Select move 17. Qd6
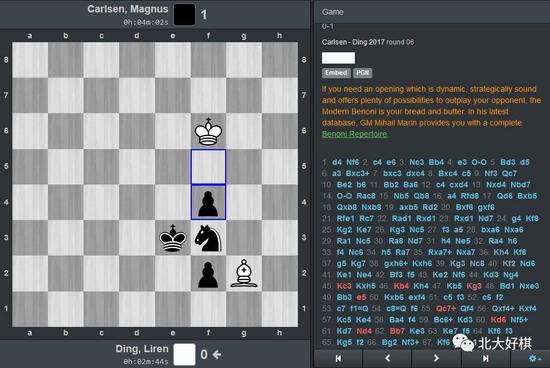The height and width of the screenshot is (368, 550). pyautogui.click(x=505, y=196)
